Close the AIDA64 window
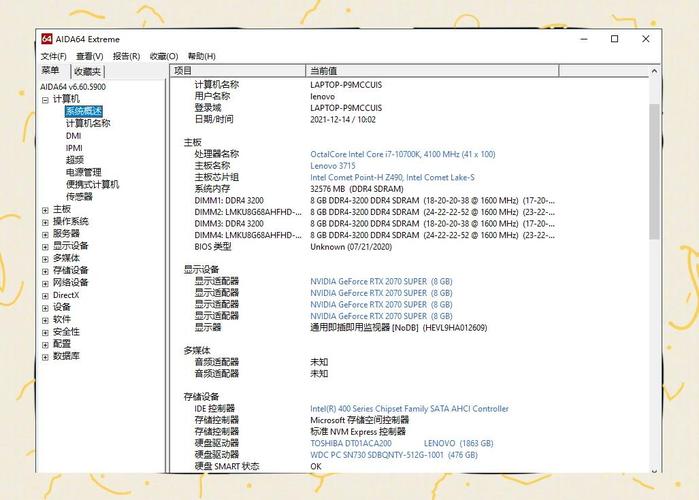 point(646,39)
